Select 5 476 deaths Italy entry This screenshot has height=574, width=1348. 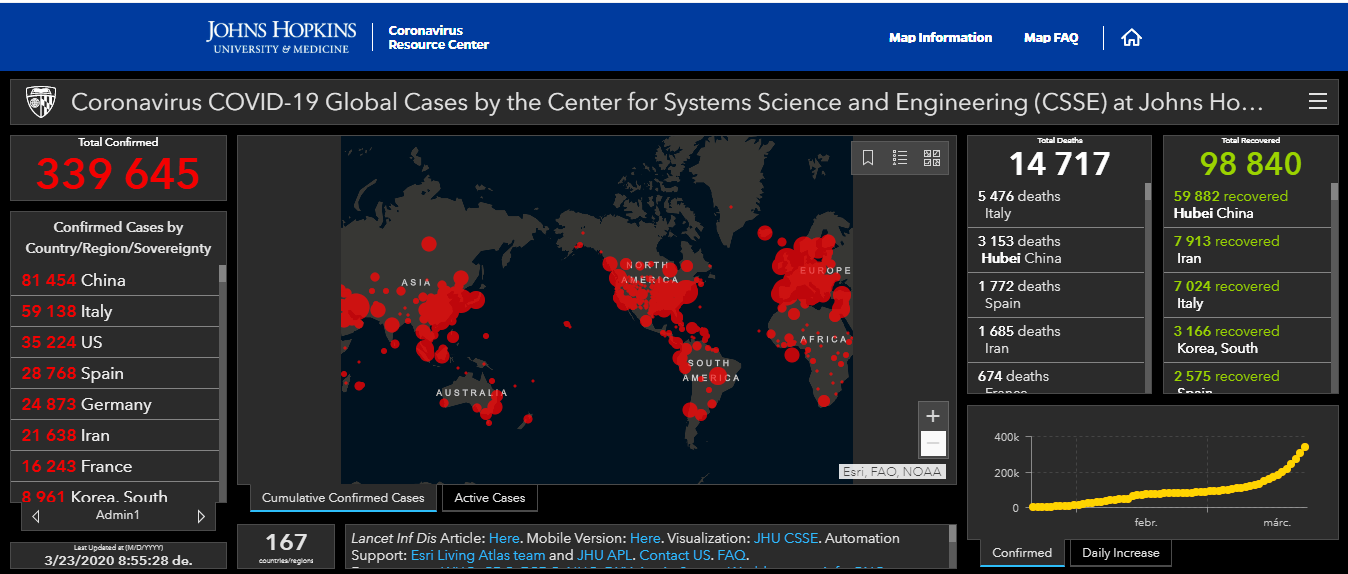tap(1056, 205)
